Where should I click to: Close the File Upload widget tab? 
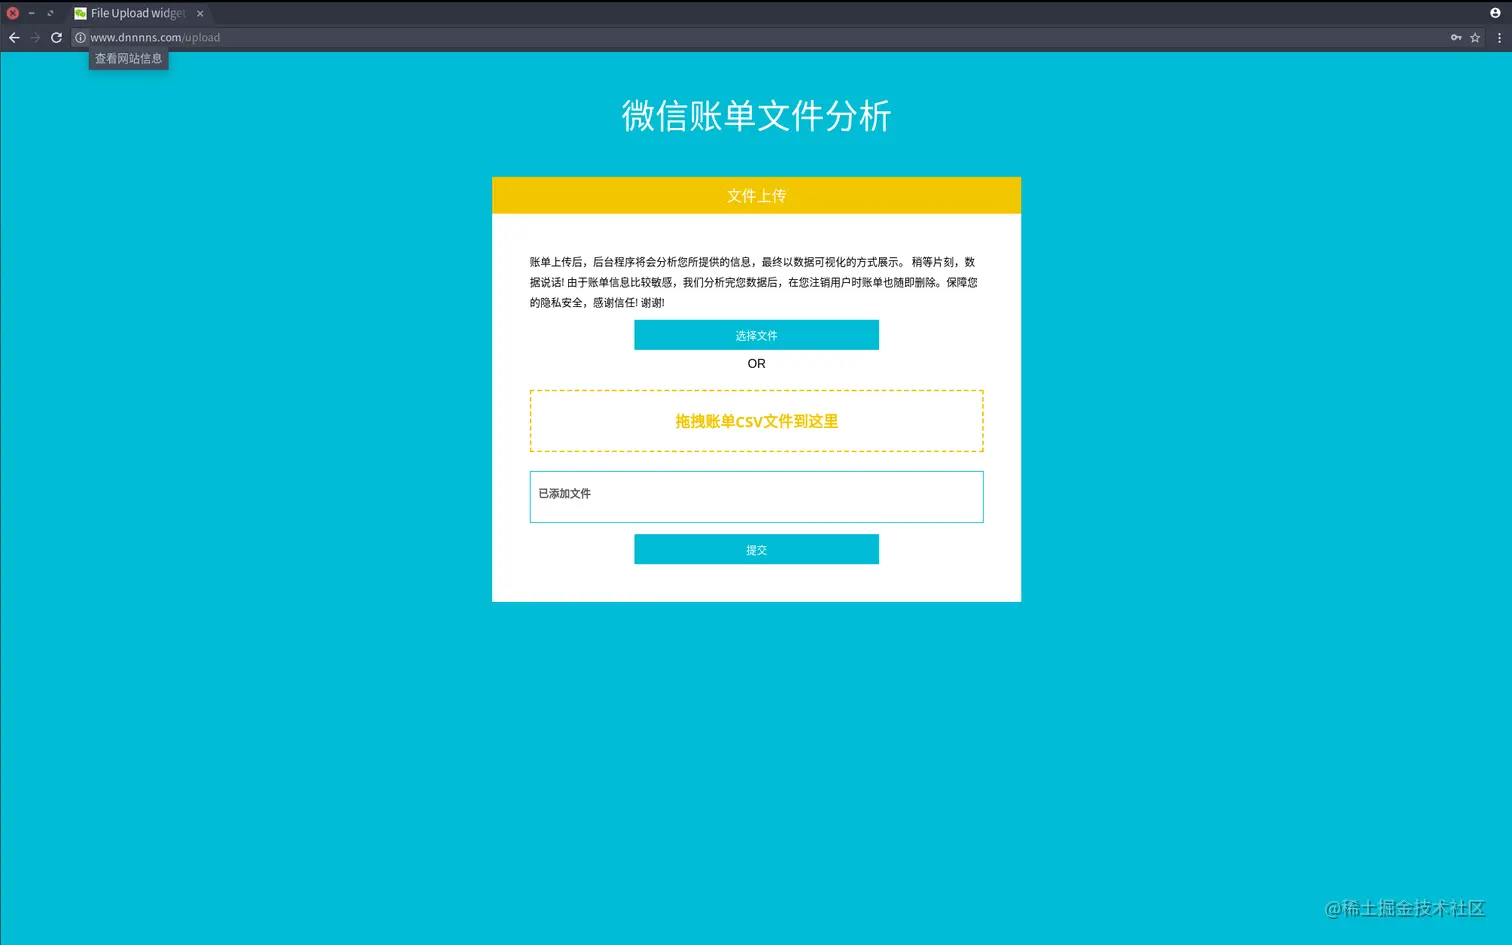[x=199, y=13]
